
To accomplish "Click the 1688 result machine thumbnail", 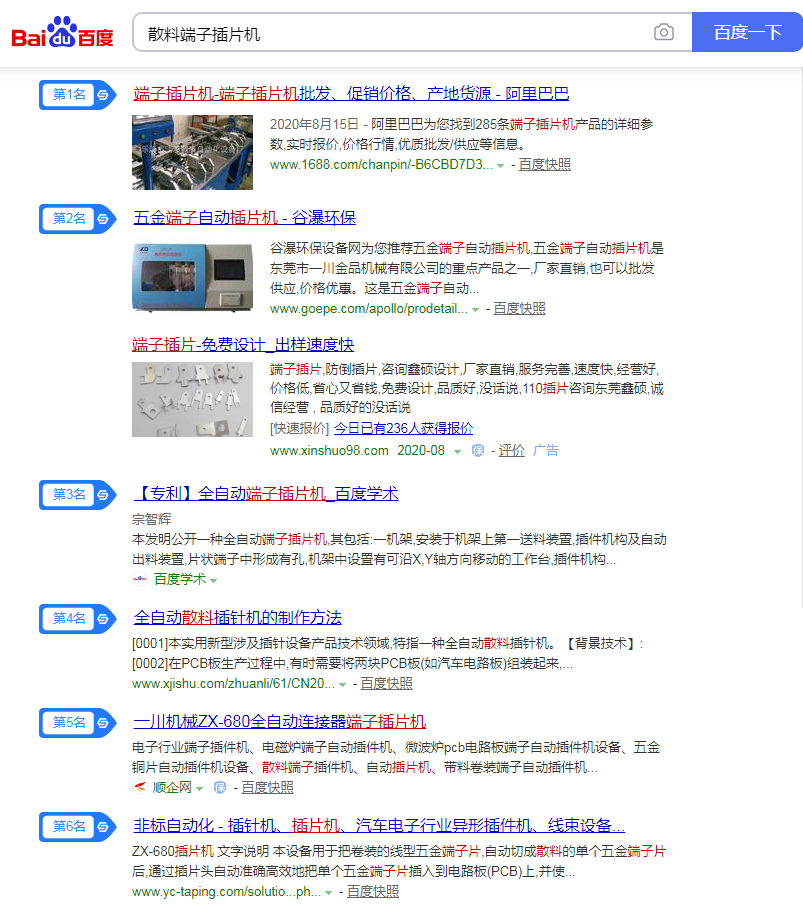I will point(192,152).
